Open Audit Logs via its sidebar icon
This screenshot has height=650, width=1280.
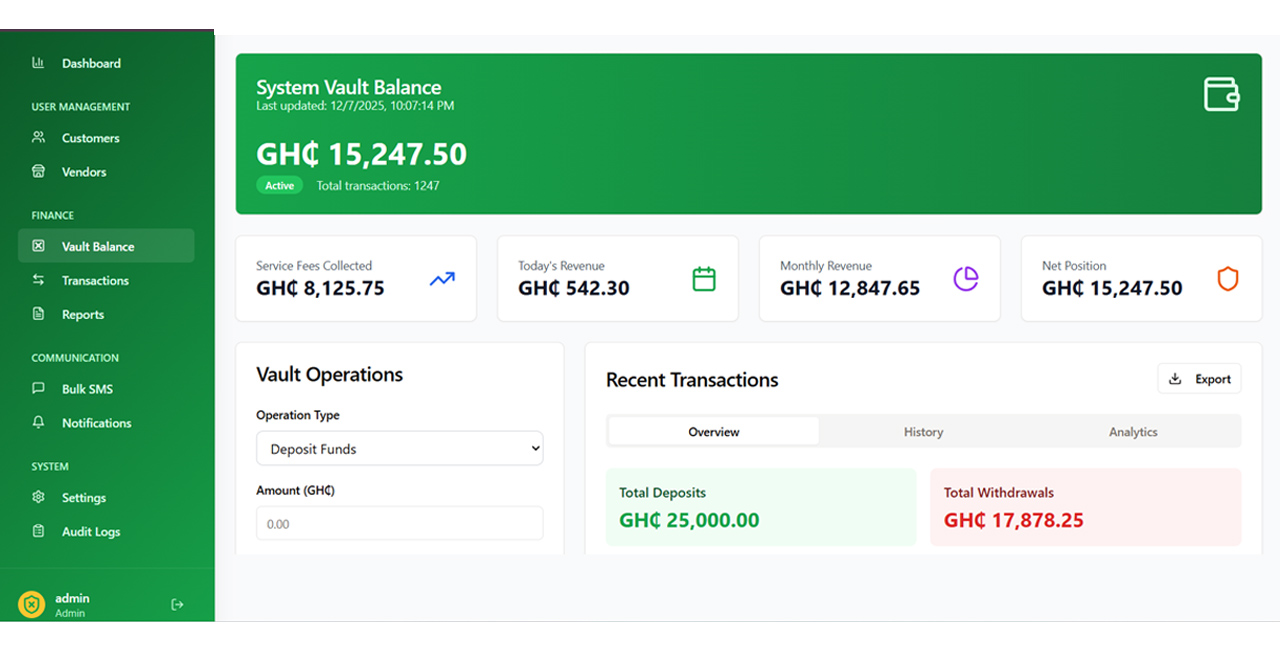38,531
